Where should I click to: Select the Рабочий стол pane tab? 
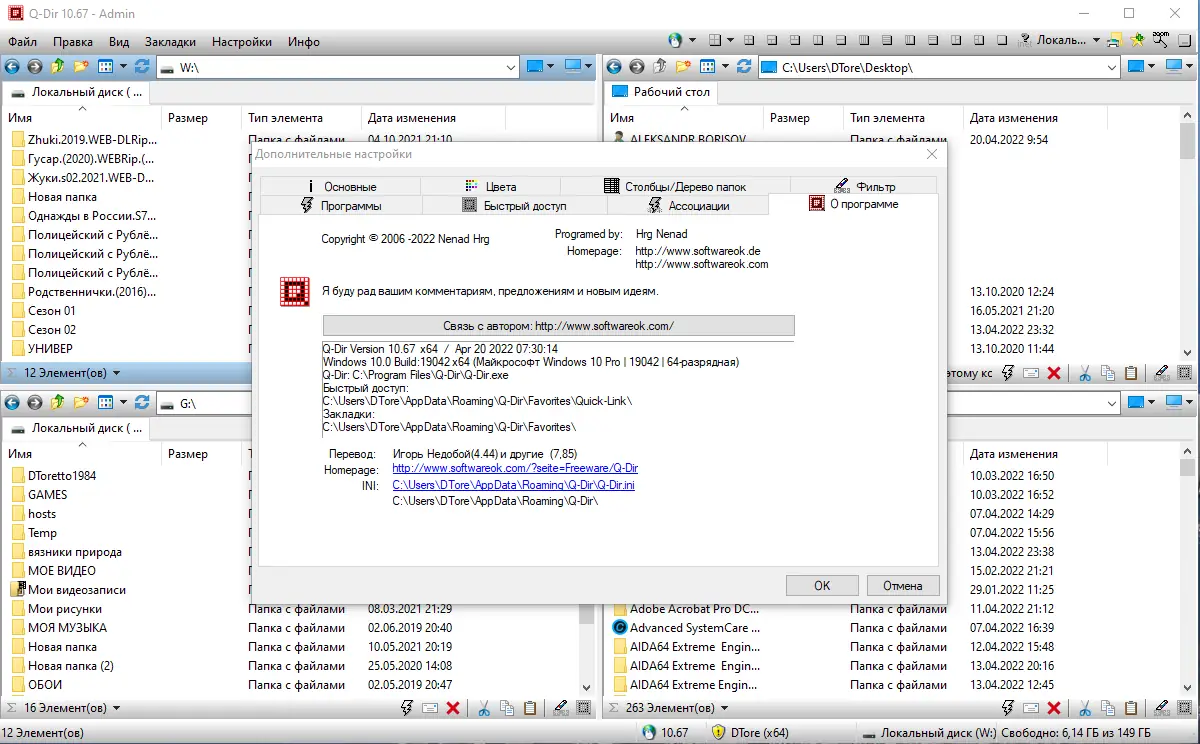coord(661,92)
